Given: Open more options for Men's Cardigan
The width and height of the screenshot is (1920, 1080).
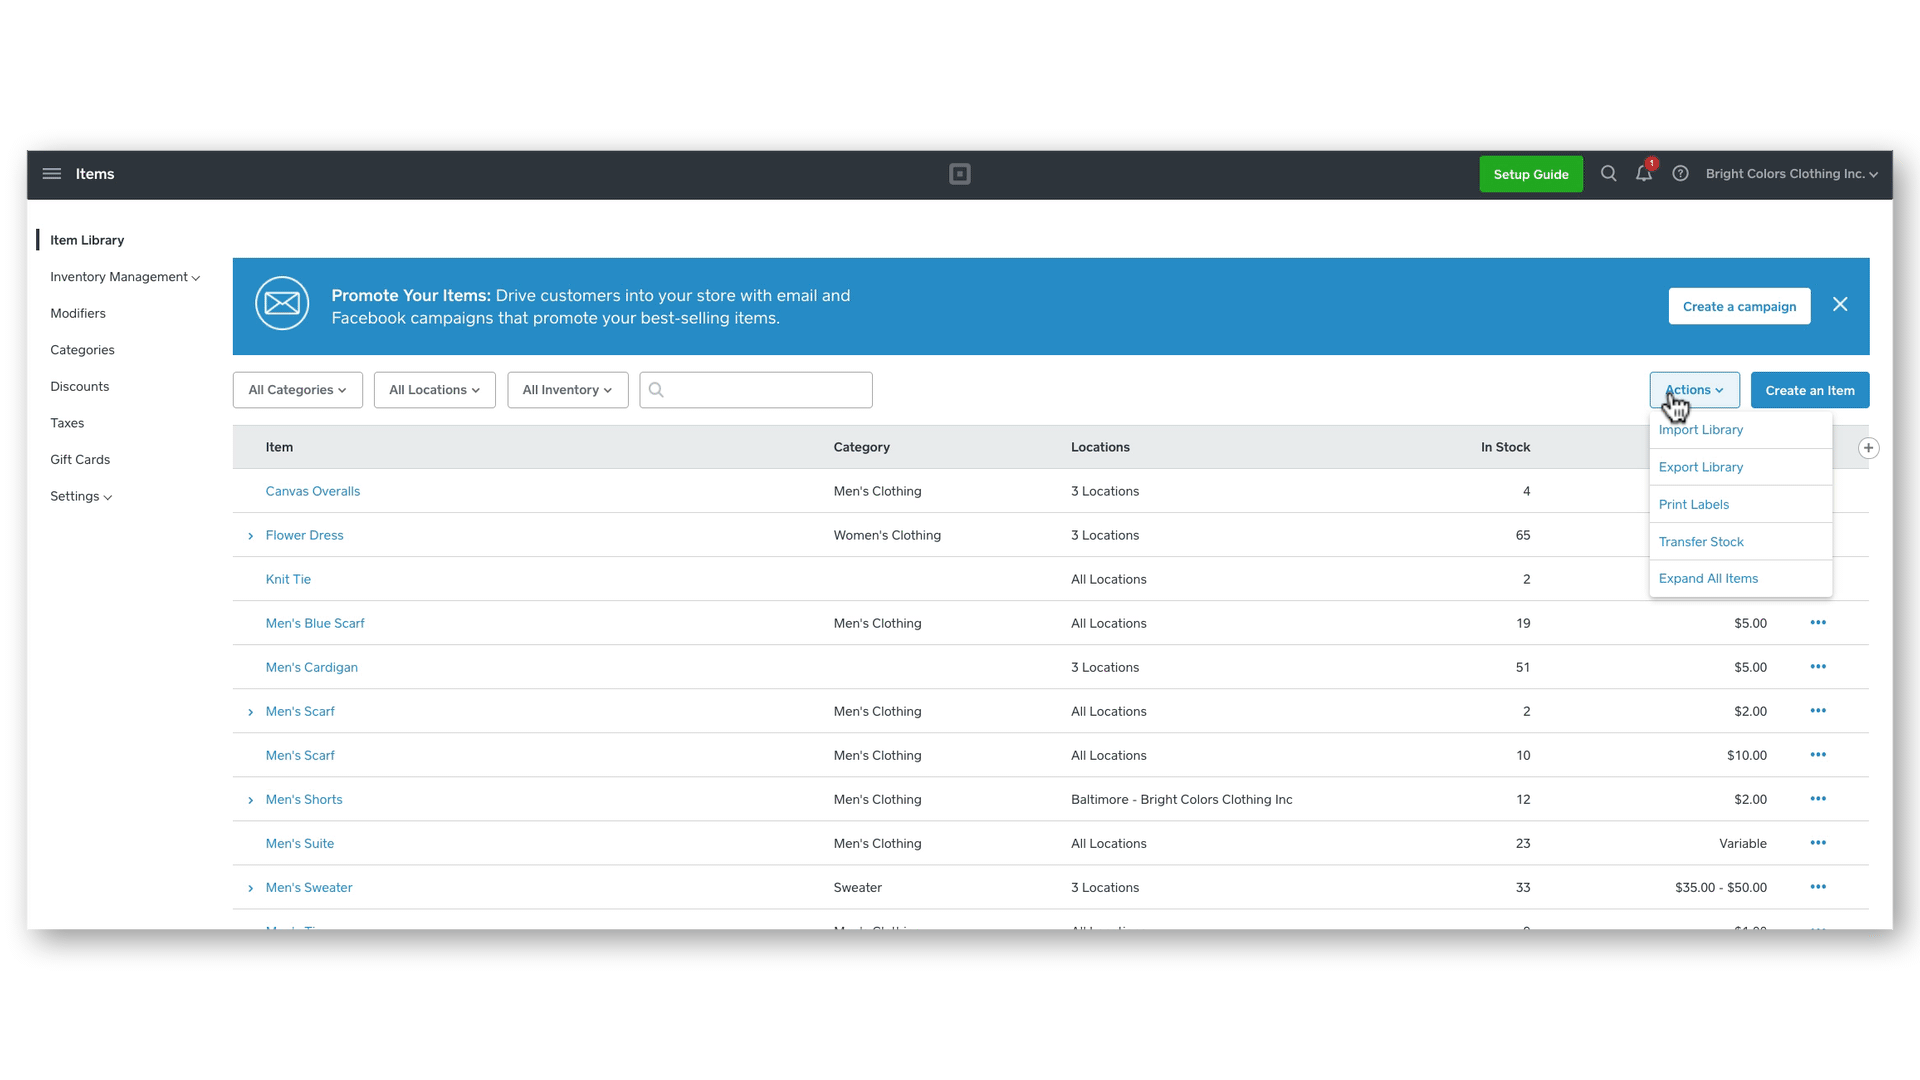Looking at the screenshot, I should click(x=1818, y=667).
